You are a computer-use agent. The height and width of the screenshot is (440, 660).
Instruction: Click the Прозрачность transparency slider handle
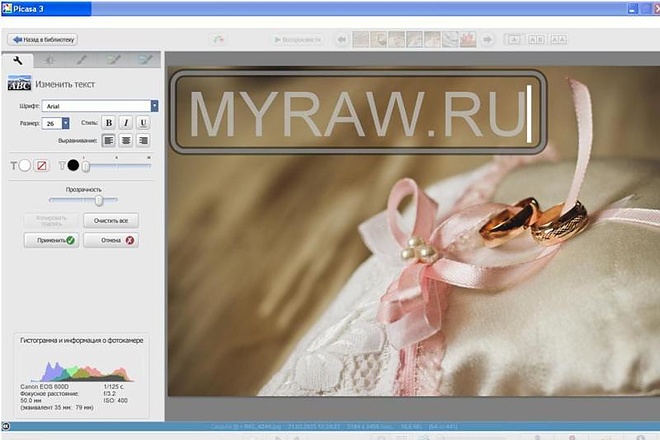point(99,200)
